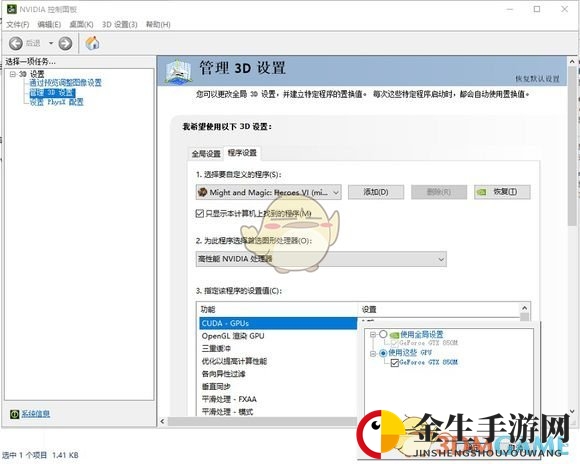The image size is (580, 464).
Task: Click the Forward navigation arrow icon
Action: [x=65, y=43]
